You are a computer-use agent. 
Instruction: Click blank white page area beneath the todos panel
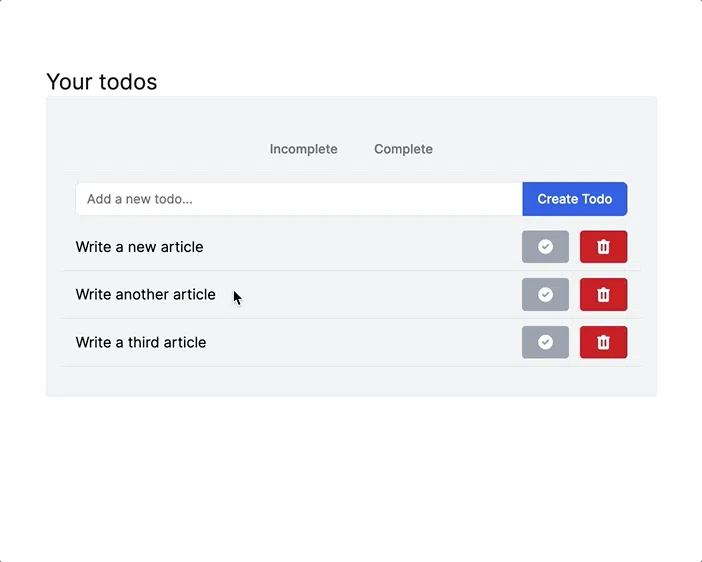pos(351,475)
